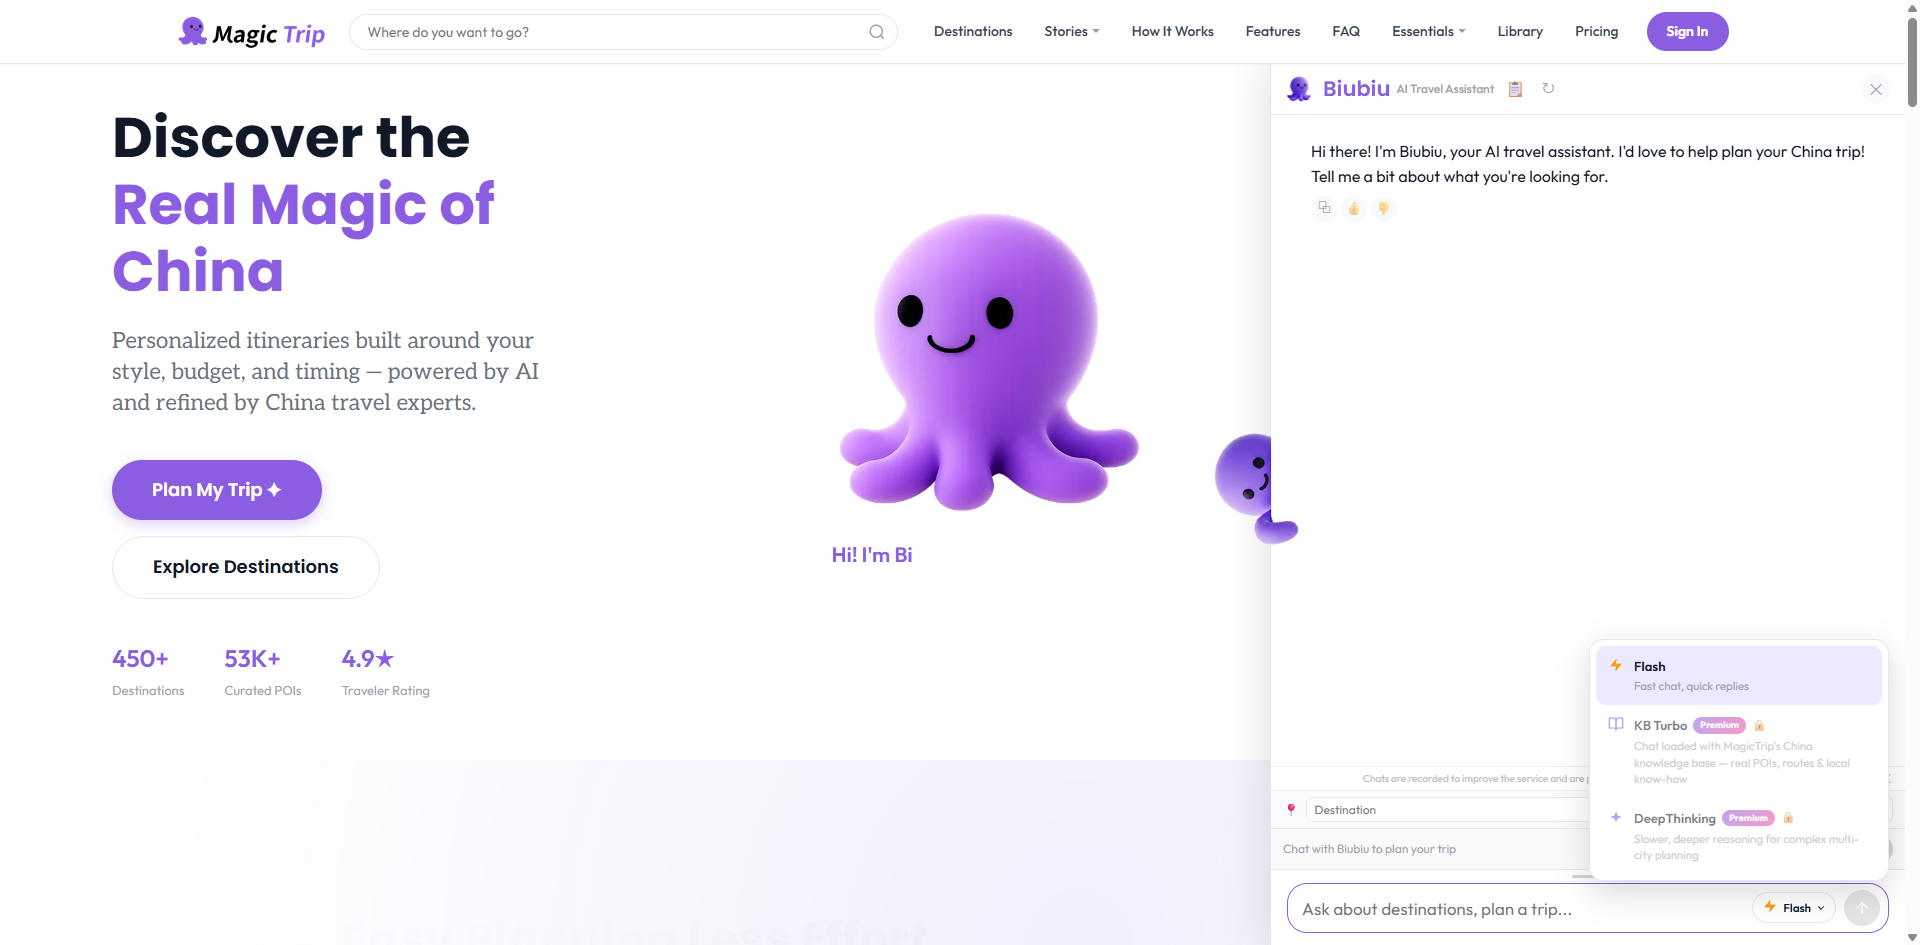The width and height of the screenshot is (1920, 945).
Task: Click the Magic Trip octopus logo
Action: (x=192, y=31)
